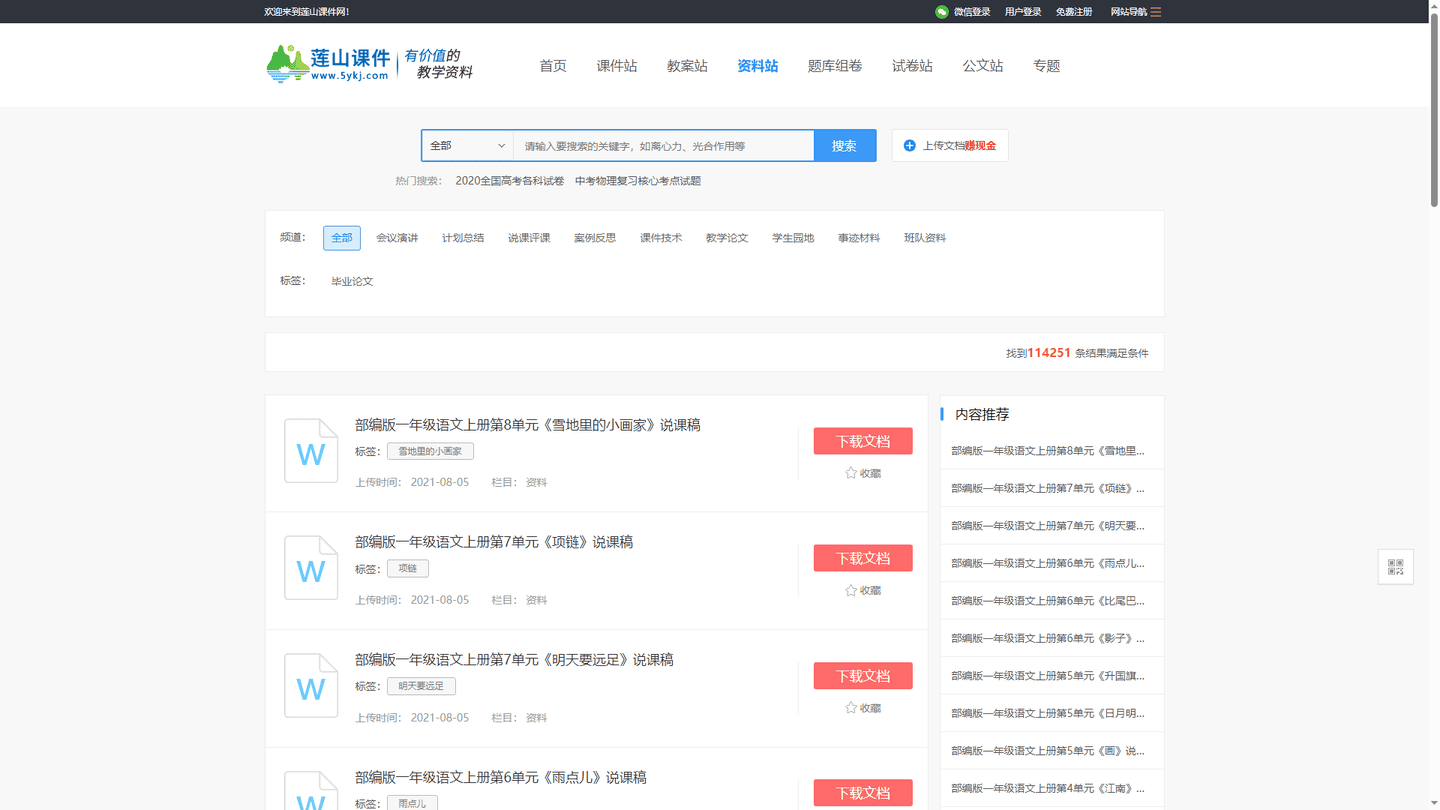Click Word file icon for 雪地里的小画家
The width and height of the screenshot is (1440, 810).
311,451
